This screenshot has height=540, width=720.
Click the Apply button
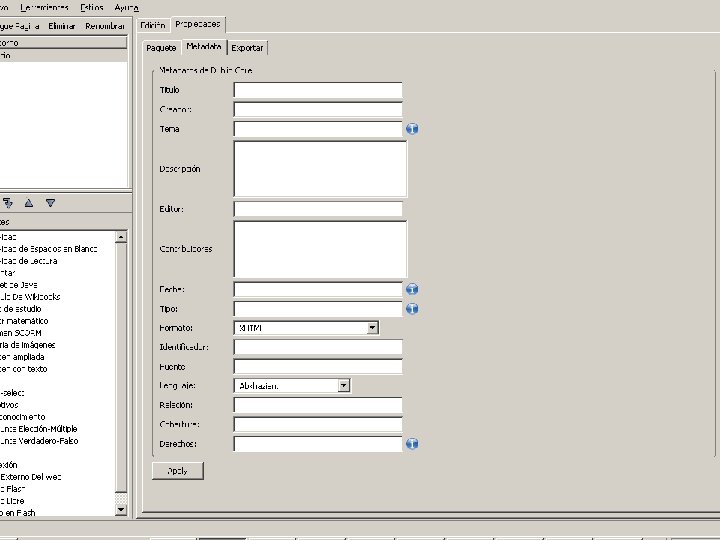coord(178,471)
